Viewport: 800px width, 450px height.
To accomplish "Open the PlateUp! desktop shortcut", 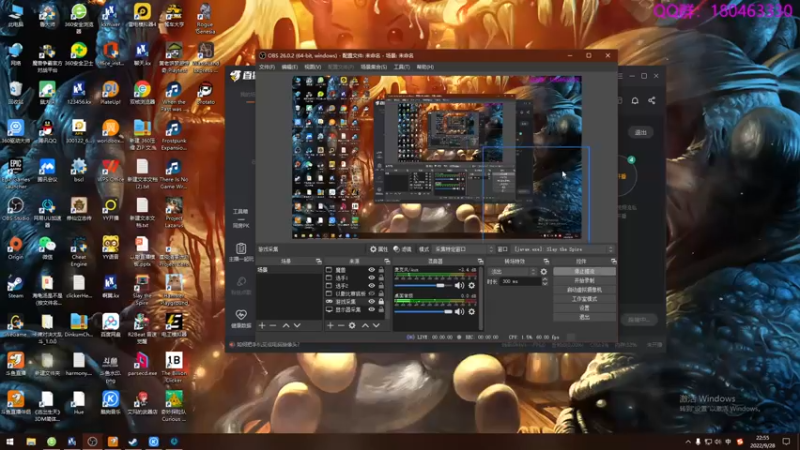I will [110, 93].
